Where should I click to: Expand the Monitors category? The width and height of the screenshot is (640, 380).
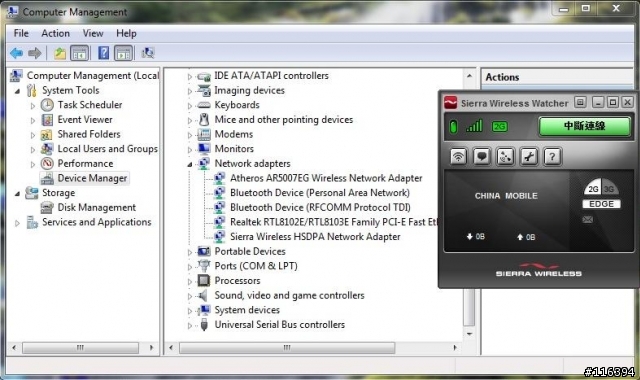[x=189, y=150]
